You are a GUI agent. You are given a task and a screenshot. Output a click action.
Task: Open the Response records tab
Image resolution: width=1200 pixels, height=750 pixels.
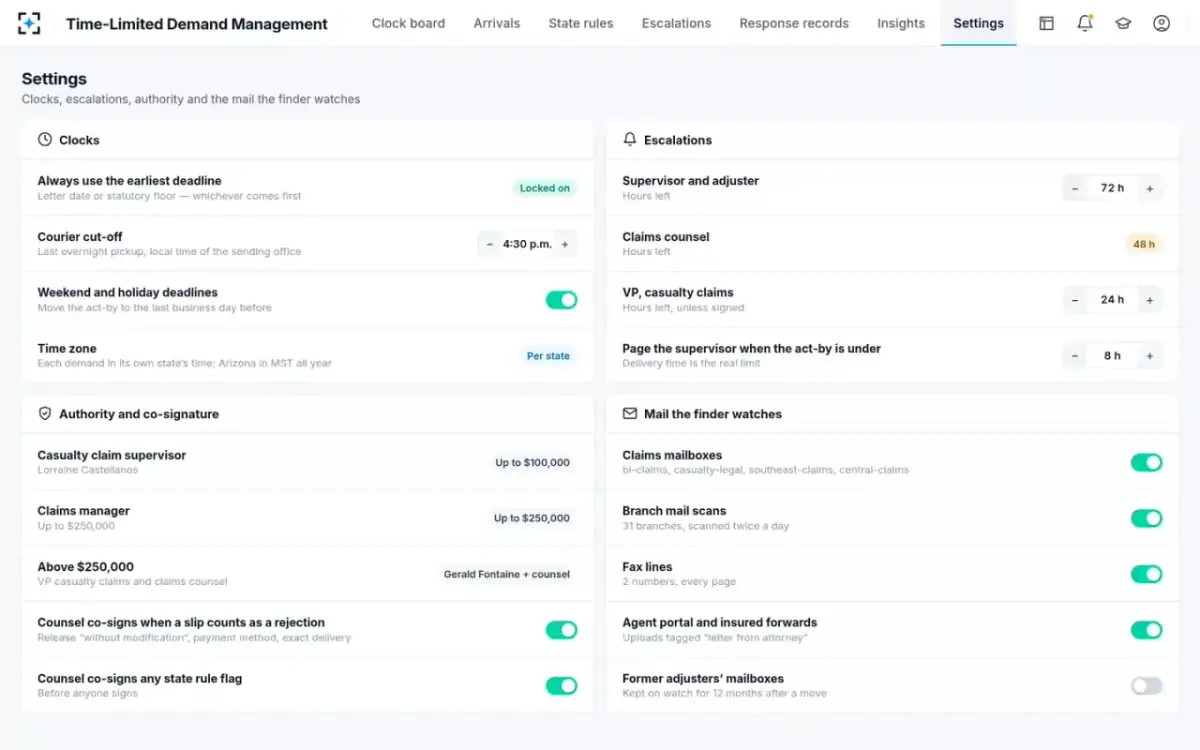(794, 23)
